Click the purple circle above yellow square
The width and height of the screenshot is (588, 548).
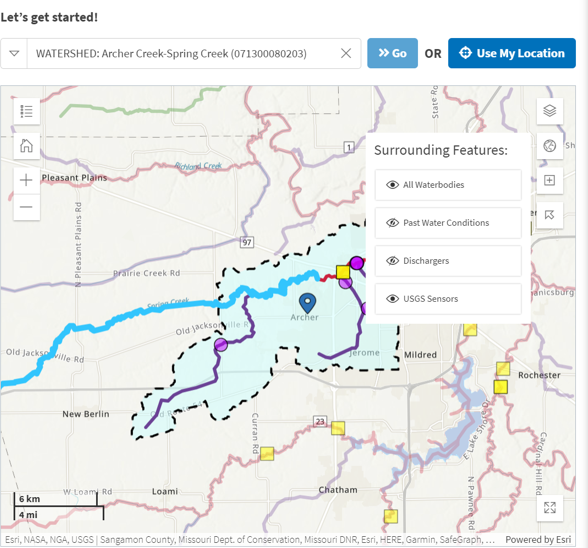[357, 263]
